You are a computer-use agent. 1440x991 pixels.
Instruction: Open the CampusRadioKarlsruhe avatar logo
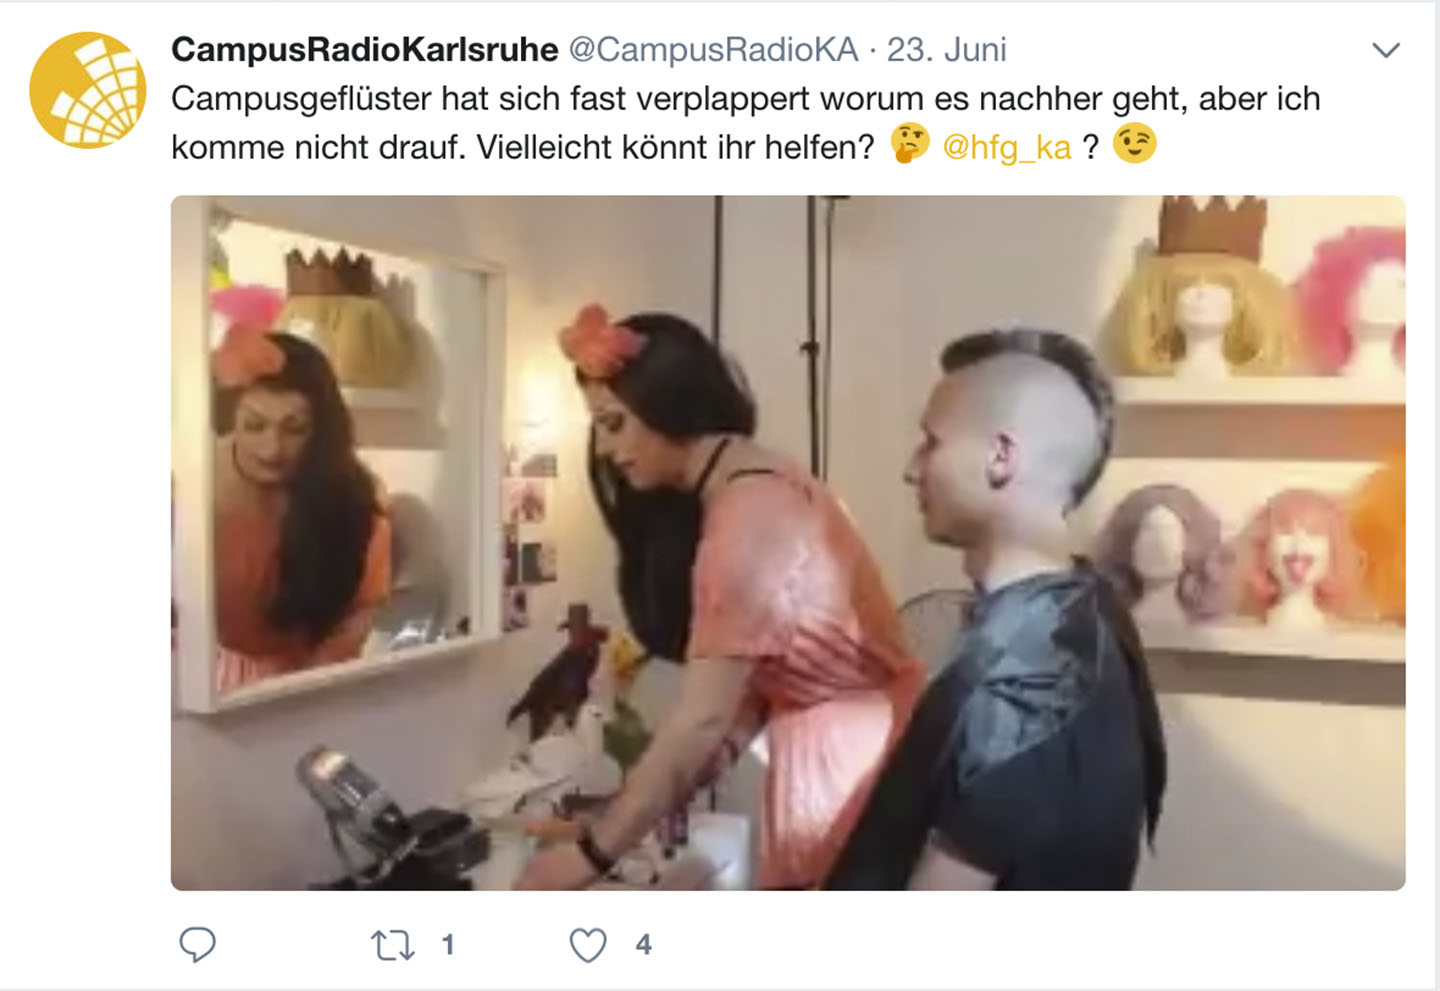[x=88, y=90]
